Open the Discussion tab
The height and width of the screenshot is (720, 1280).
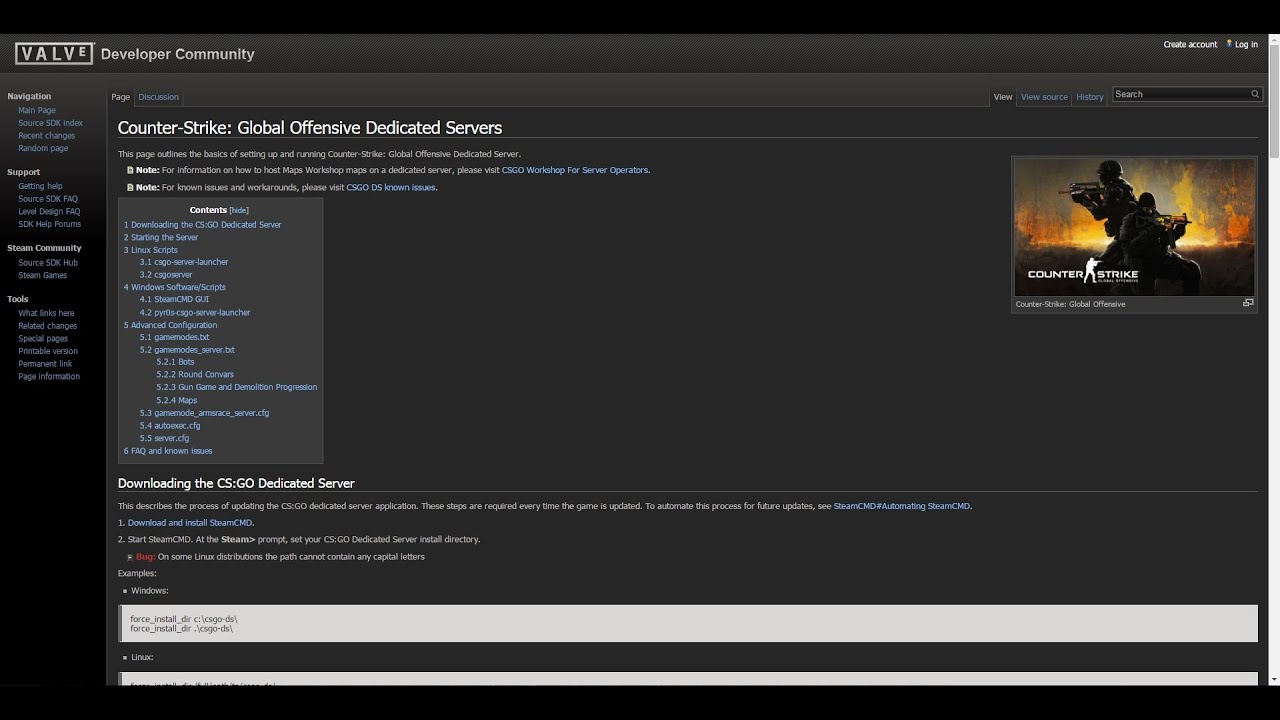point(158,97)
